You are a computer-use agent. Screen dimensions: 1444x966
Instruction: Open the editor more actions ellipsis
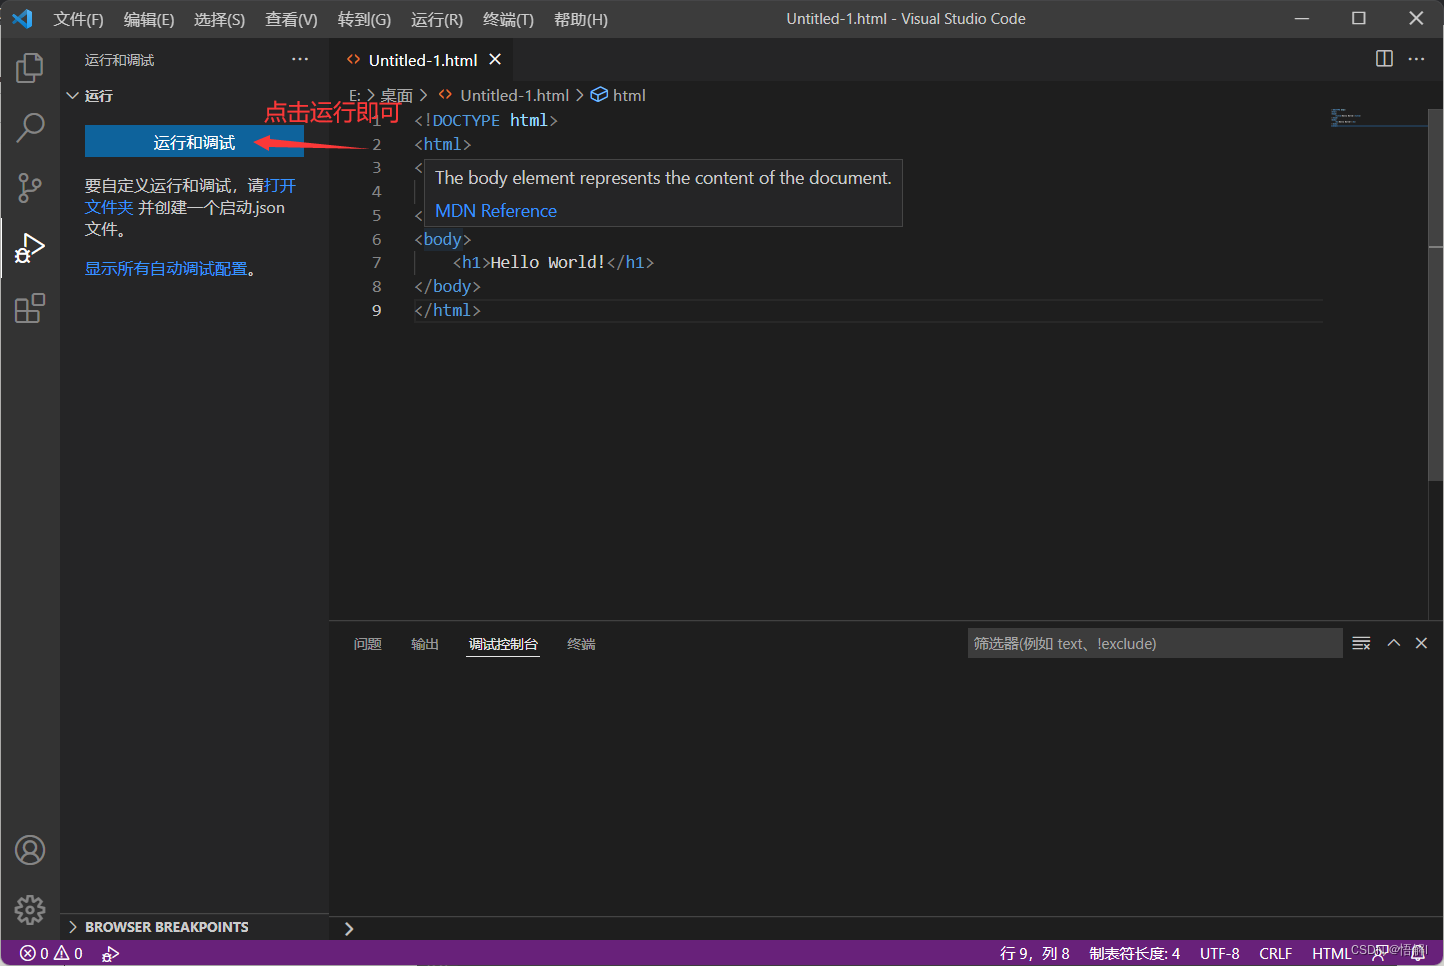click(1416, 59)
